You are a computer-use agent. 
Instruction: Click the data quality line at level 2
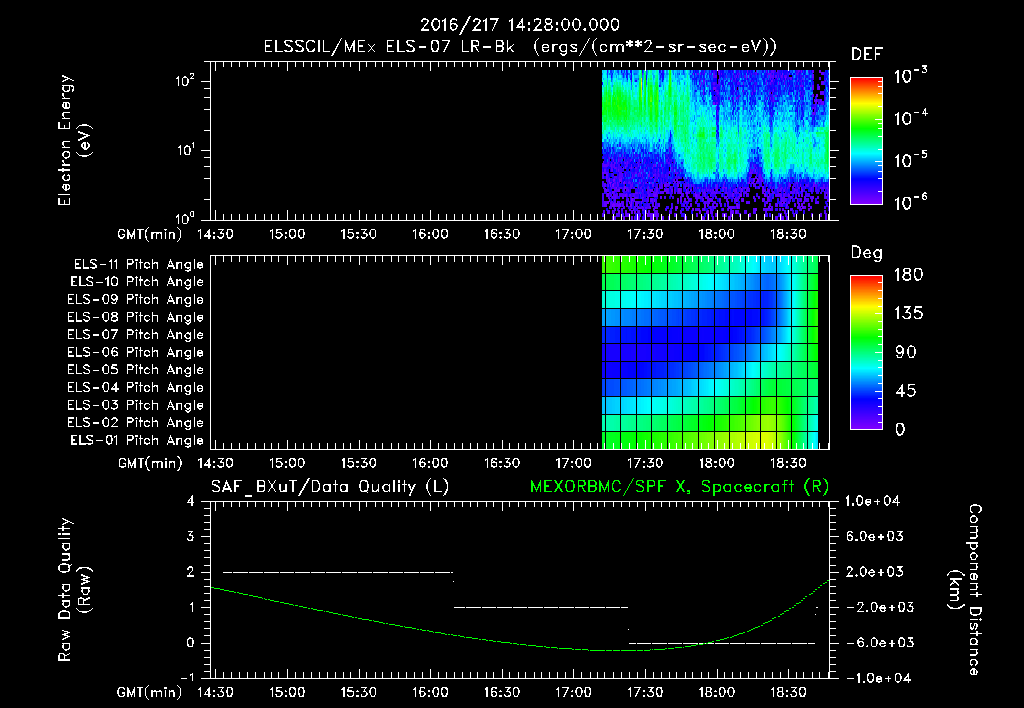pos(338,572)
